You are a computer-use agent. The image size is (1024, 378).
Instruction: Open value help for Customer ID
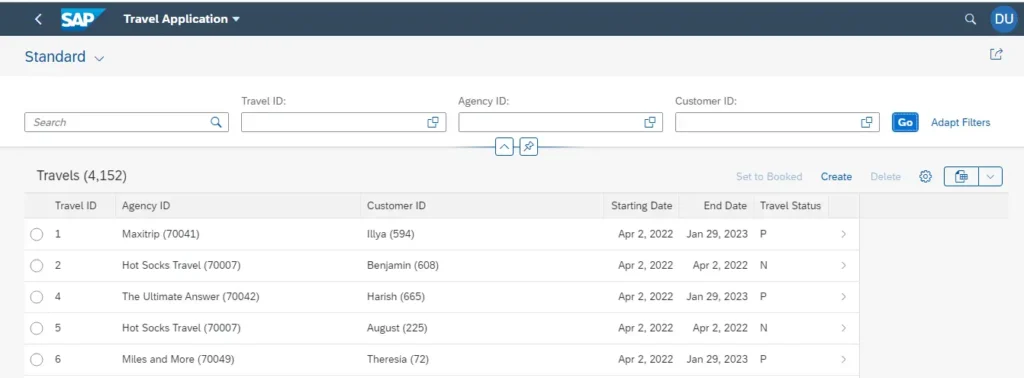click(867, 122)
